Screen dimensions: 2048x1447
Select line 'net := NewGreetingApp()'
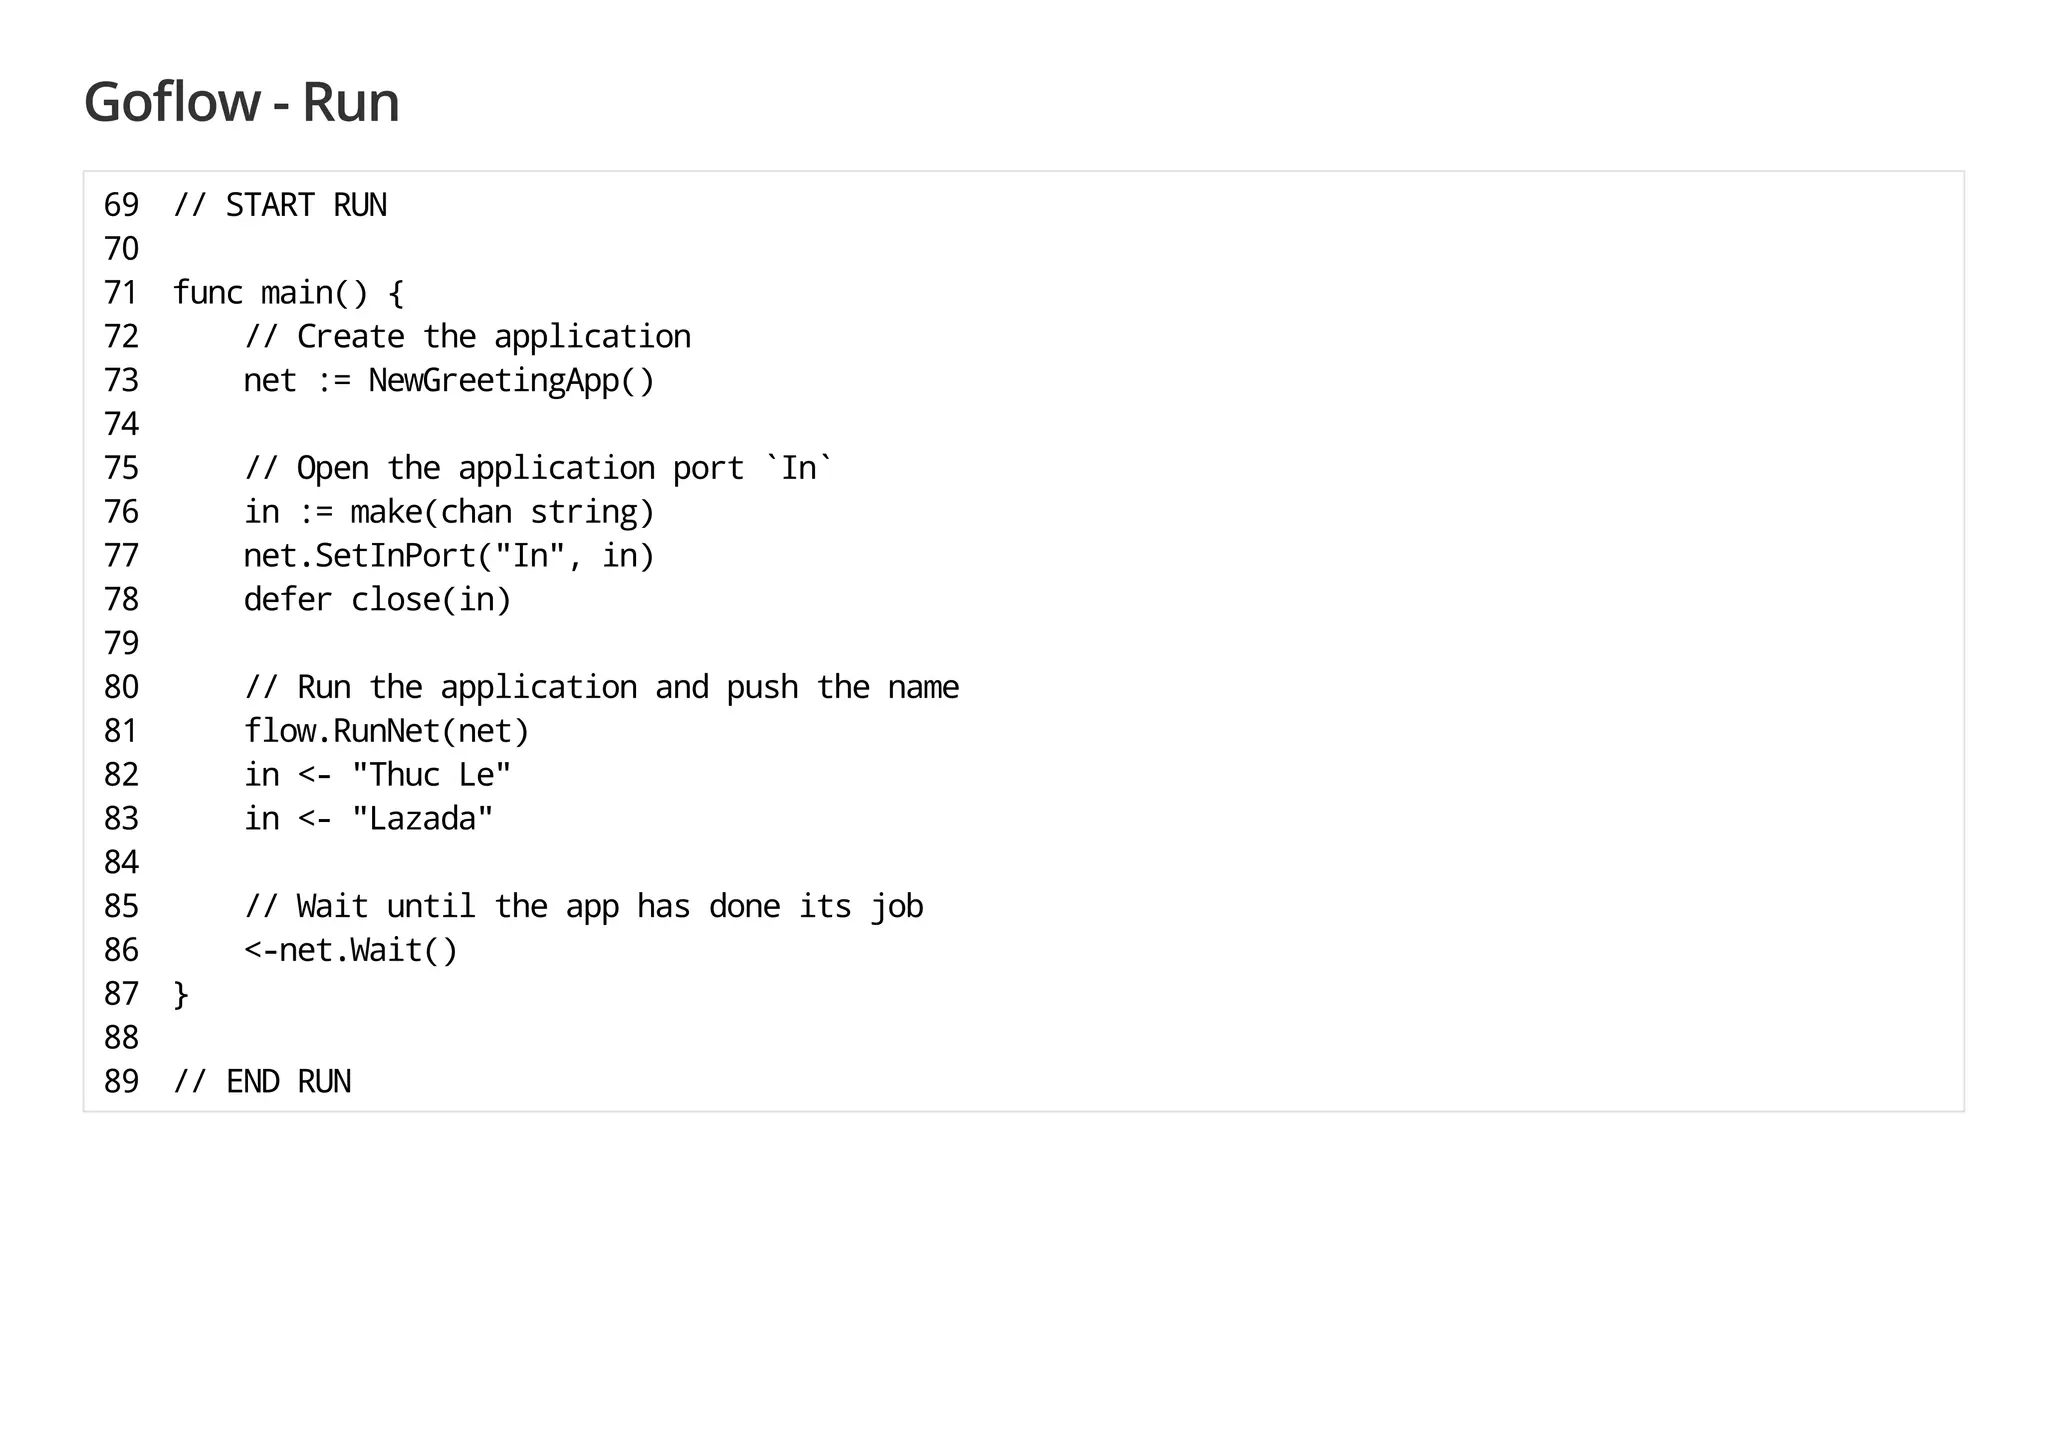pyautogui.click(x=449, y=381)
